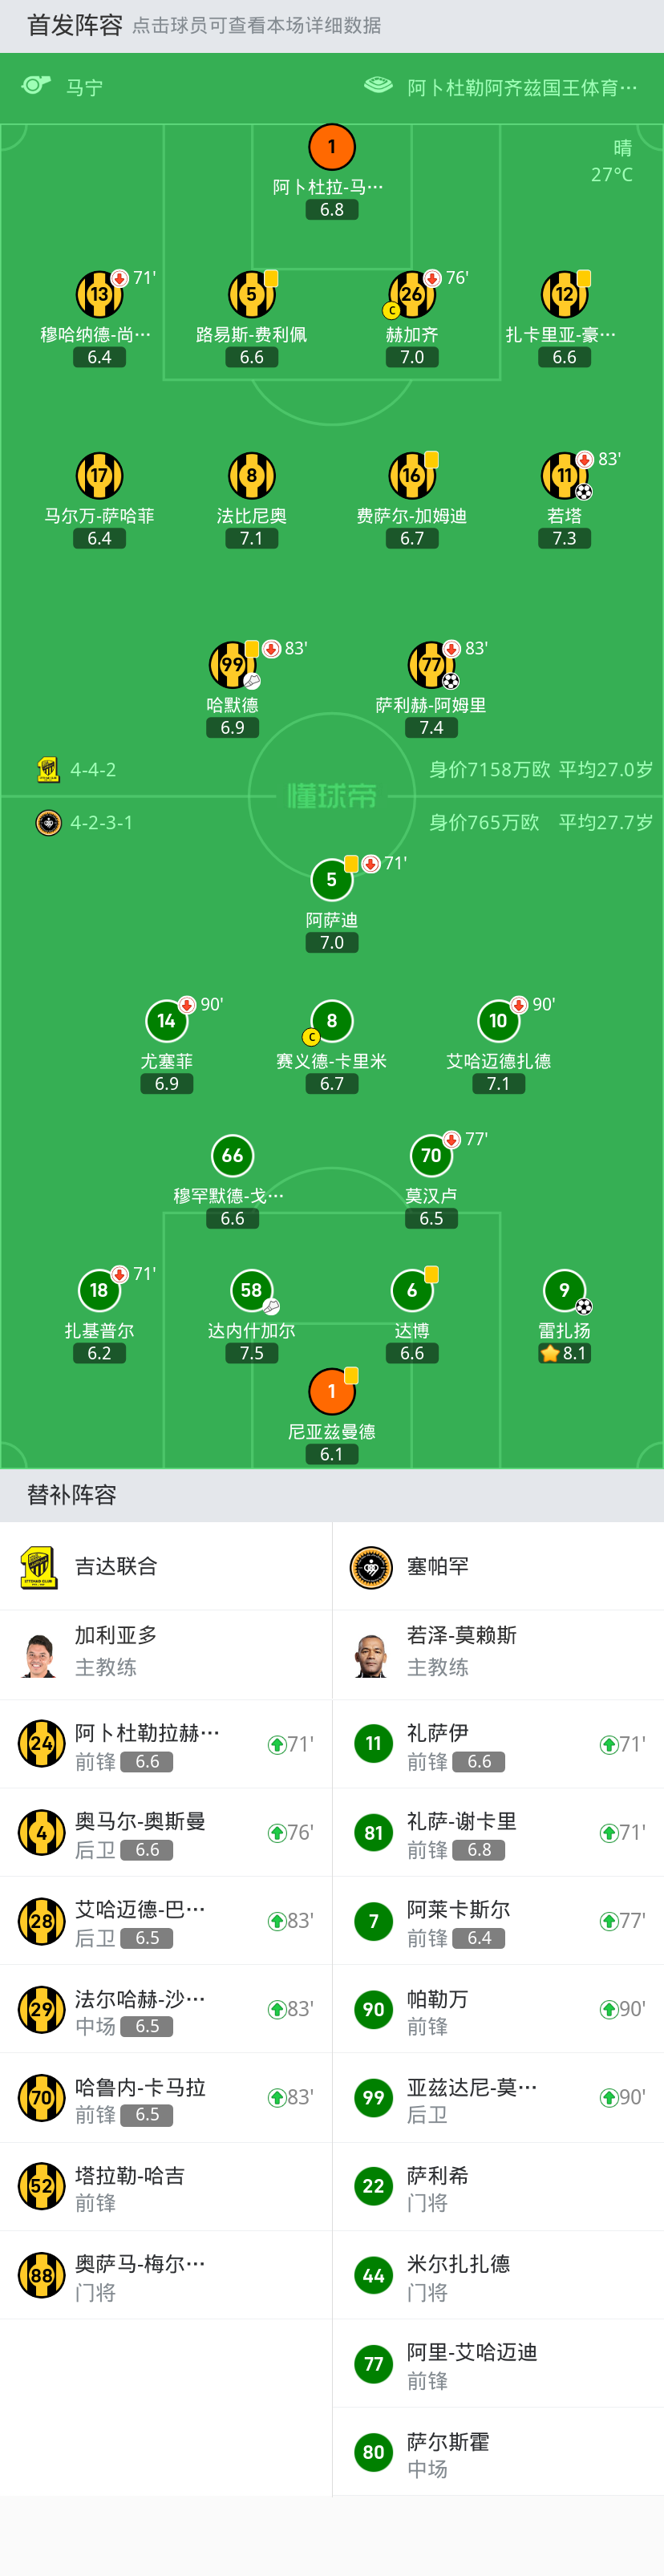Viewport: 664px width, 2576px height.
Task: Tap number 99 哈默德 jersey icon
Action: pyautogui.click(x=232, y=665)
